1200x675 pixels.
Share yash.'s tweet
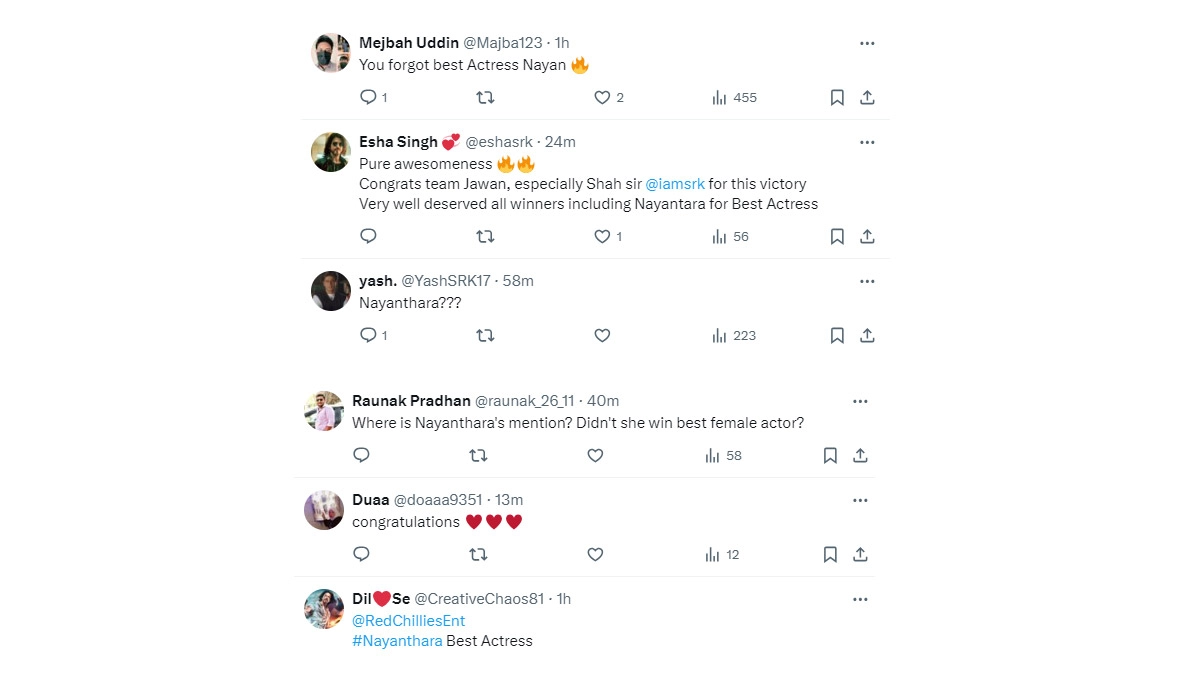(x=867, y=335)
